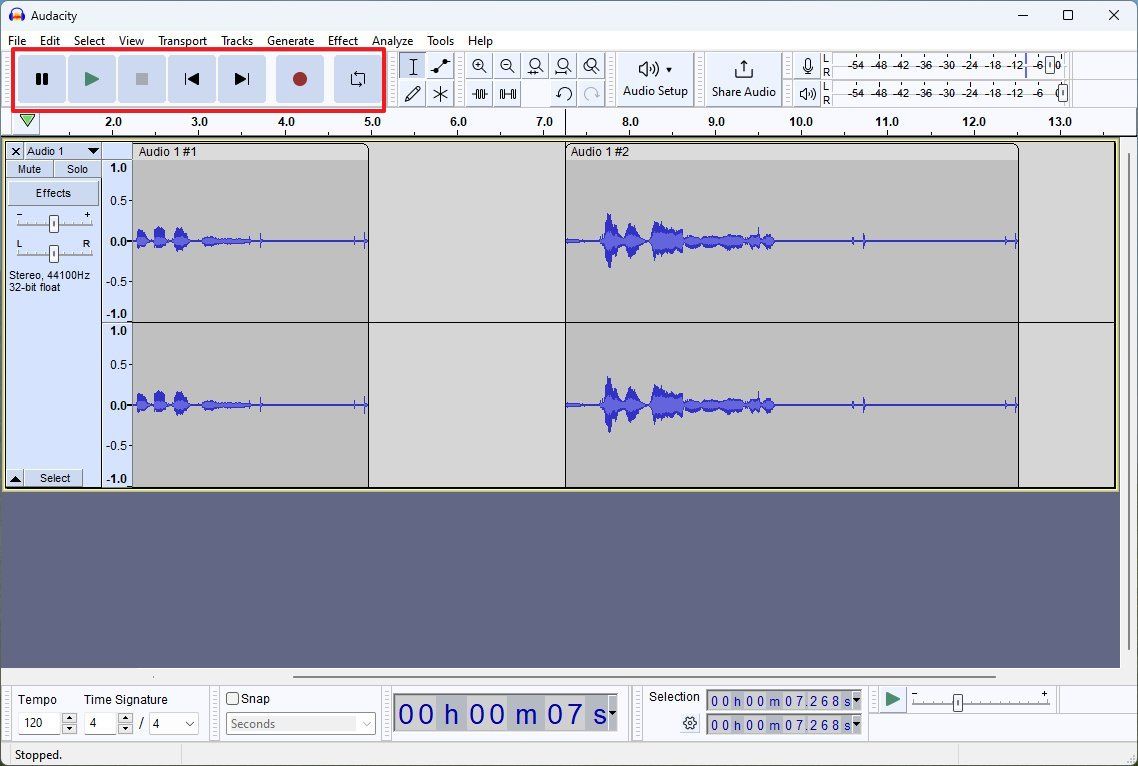Select the Draw tool
Screen dimensions: 1138x766
411,93
